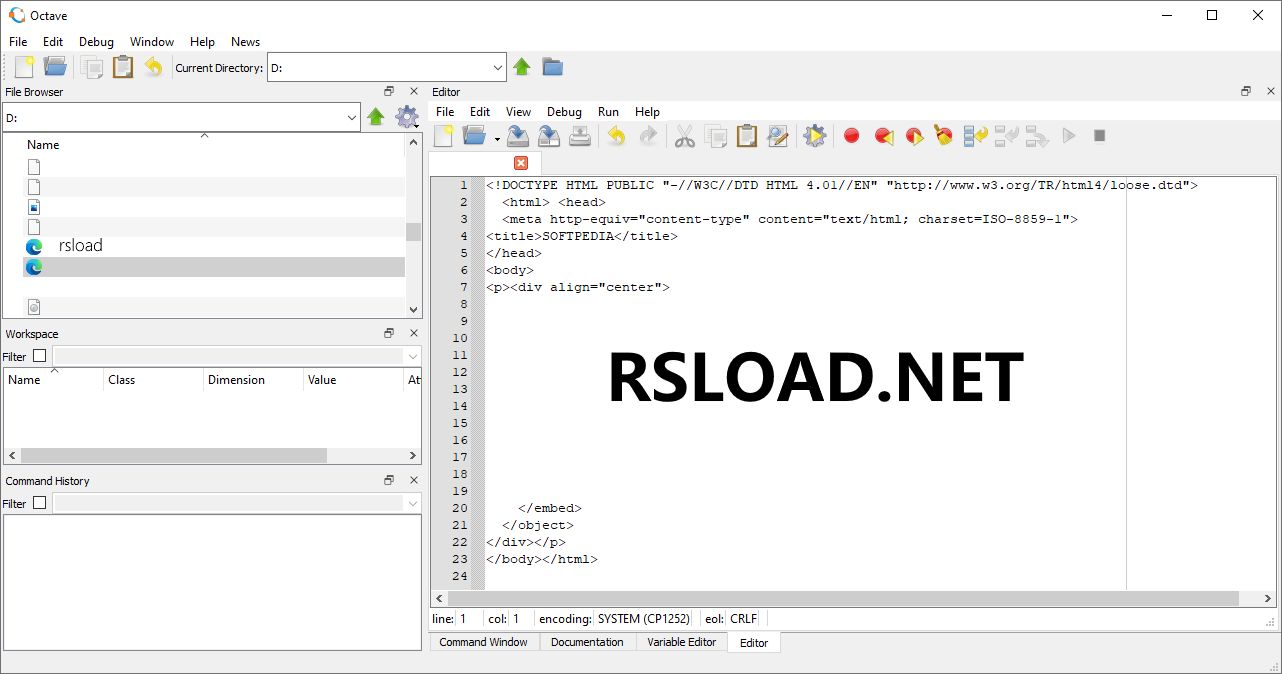Switch to the Command Window tab
The height and width of the screenshot is (674, 1282).
[483, 642]
